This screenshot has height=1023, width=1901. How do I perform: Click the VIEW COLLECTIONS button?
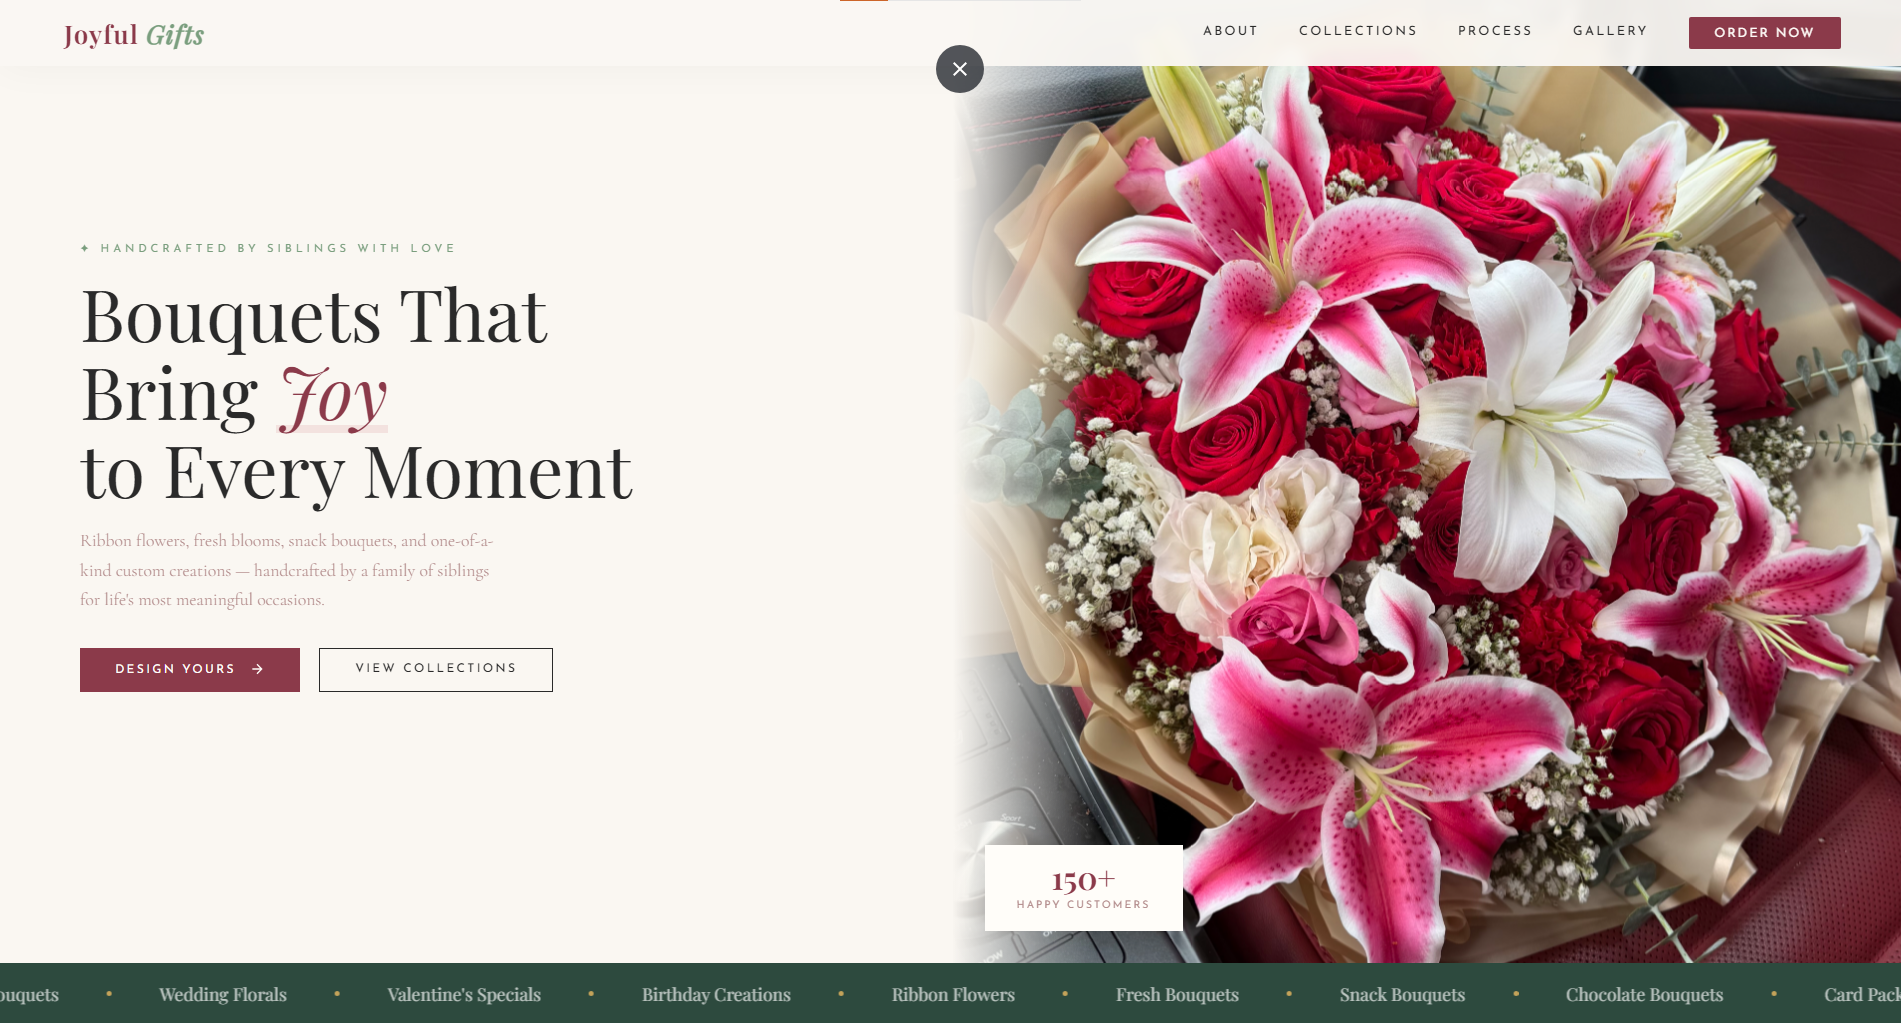[435, 669]
